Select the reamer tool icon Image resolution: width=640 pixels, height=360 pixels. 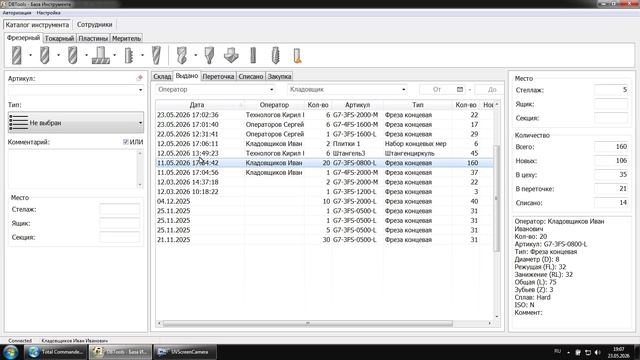pos(253,55)
